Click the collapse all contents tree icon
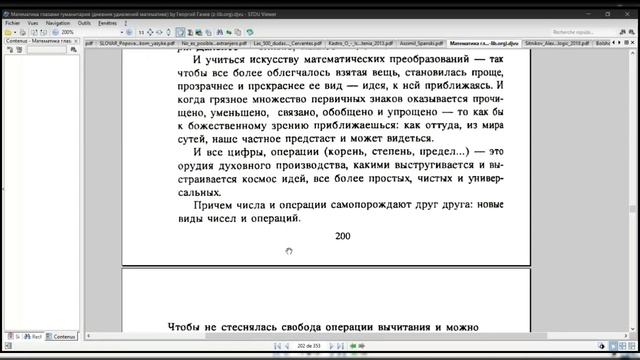640x360 pixels. (19, 50)
